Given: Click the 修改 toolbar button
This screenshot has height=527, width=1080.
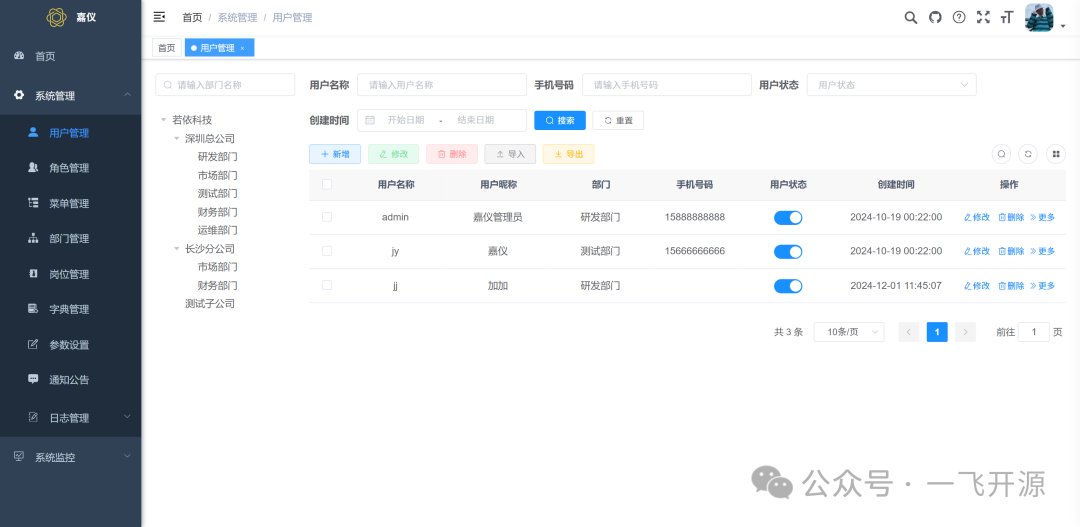Looking at the screenshot, I should (x=393, y=154).
